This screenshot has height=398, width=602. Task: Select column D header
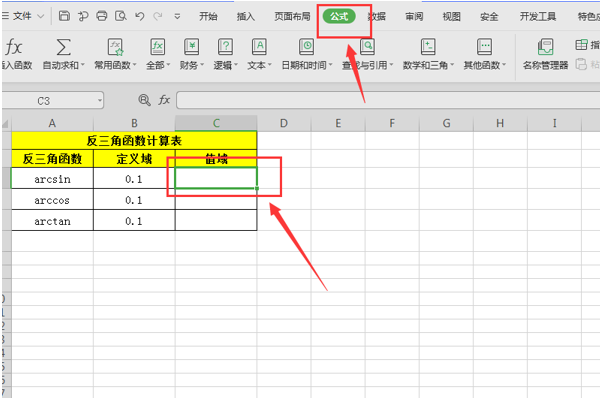point(284,123)
